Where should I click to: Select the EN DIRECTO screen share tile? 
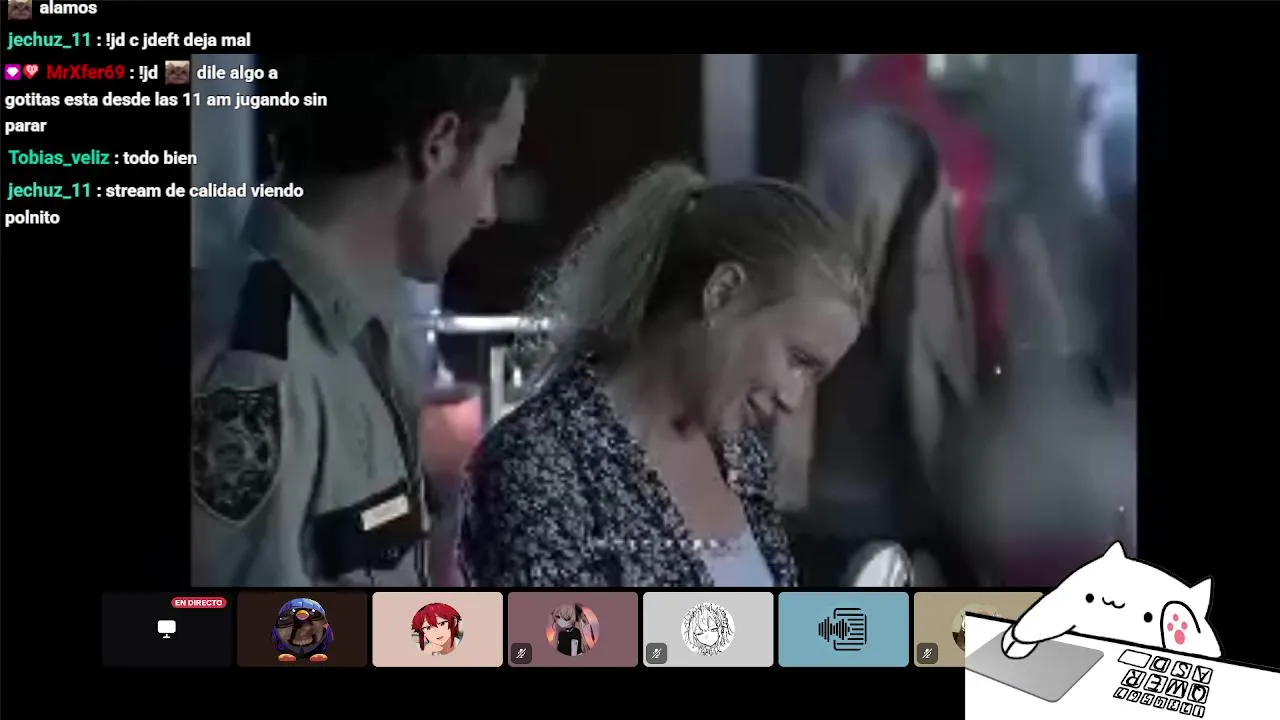point(167,629)
